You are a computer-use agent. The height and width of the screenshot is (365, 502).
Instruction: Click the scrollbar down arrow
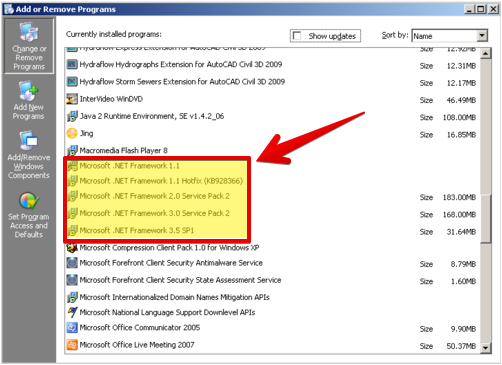pos(486,348)
